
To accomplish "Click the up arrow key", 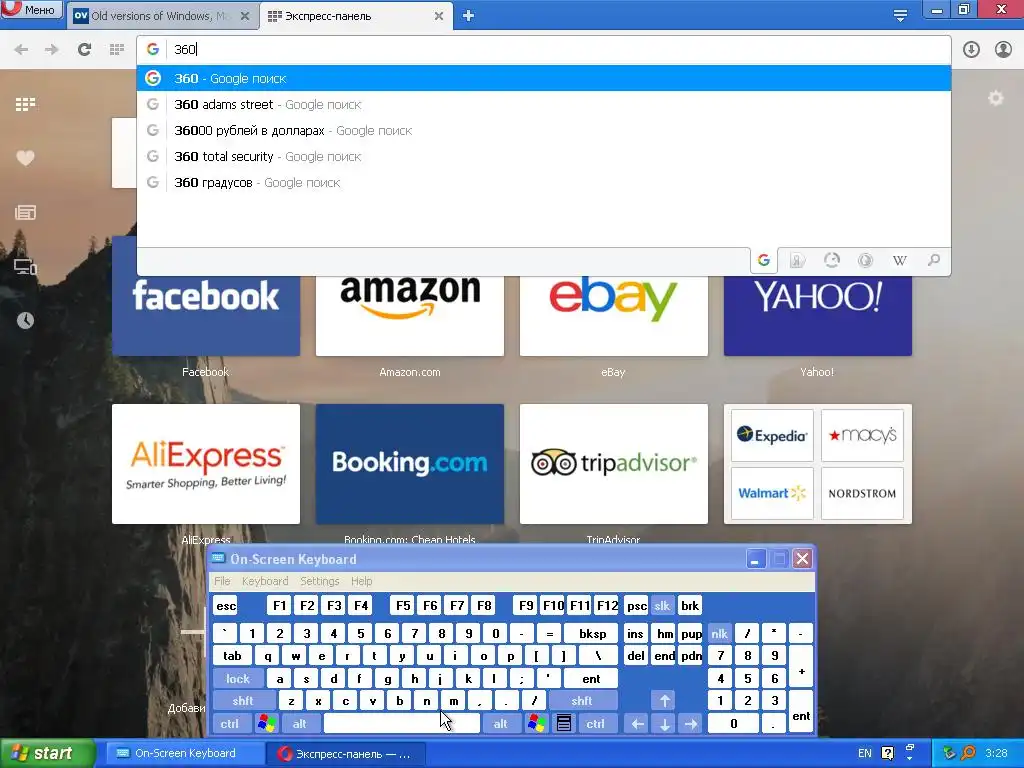I will [664, 701].
